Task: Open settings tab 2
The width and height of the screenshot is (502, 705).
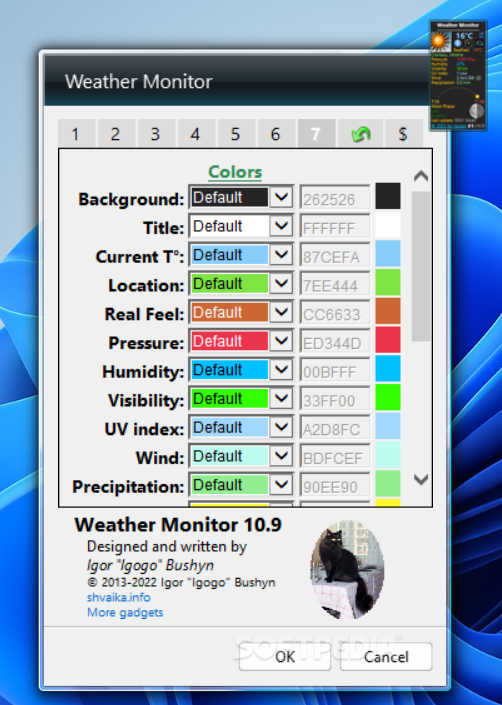Action: 116,134
